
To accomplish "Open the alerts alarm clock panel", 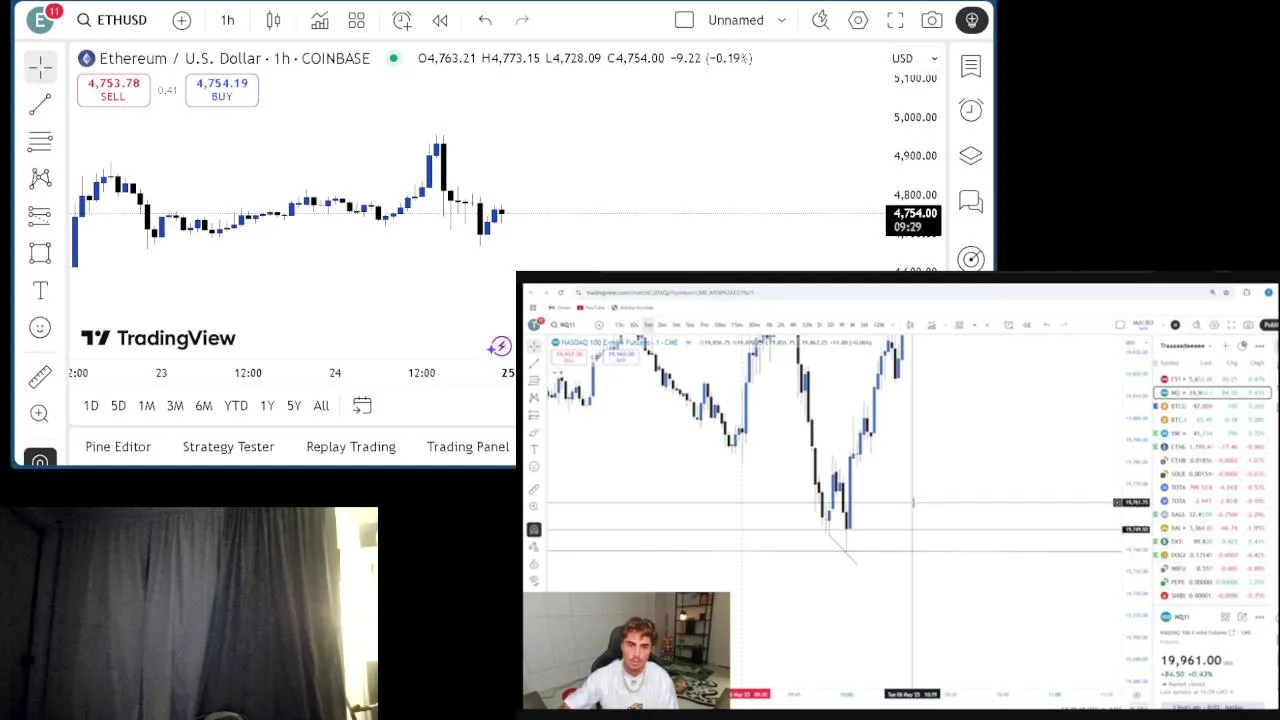I will click(x=971, y=110).
